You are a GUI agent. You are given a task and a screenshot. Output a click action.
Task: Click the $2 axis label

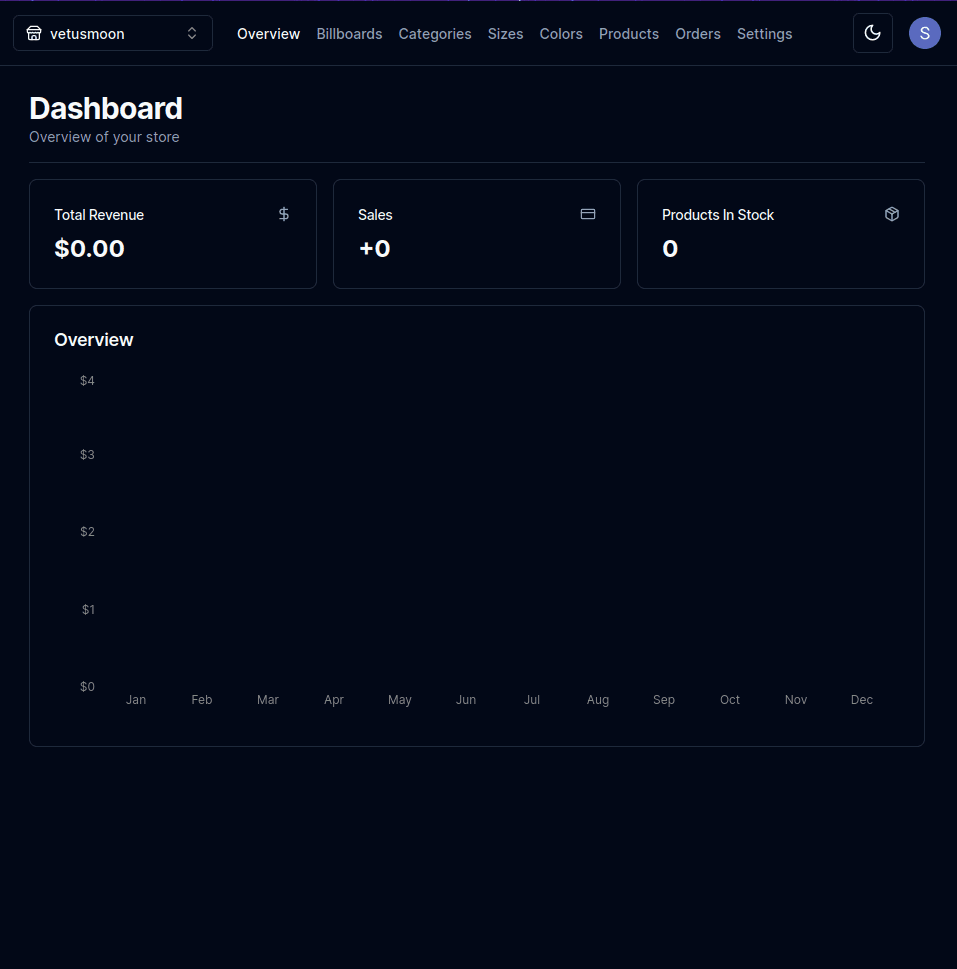pyautogui.click(x=87, y=531)
